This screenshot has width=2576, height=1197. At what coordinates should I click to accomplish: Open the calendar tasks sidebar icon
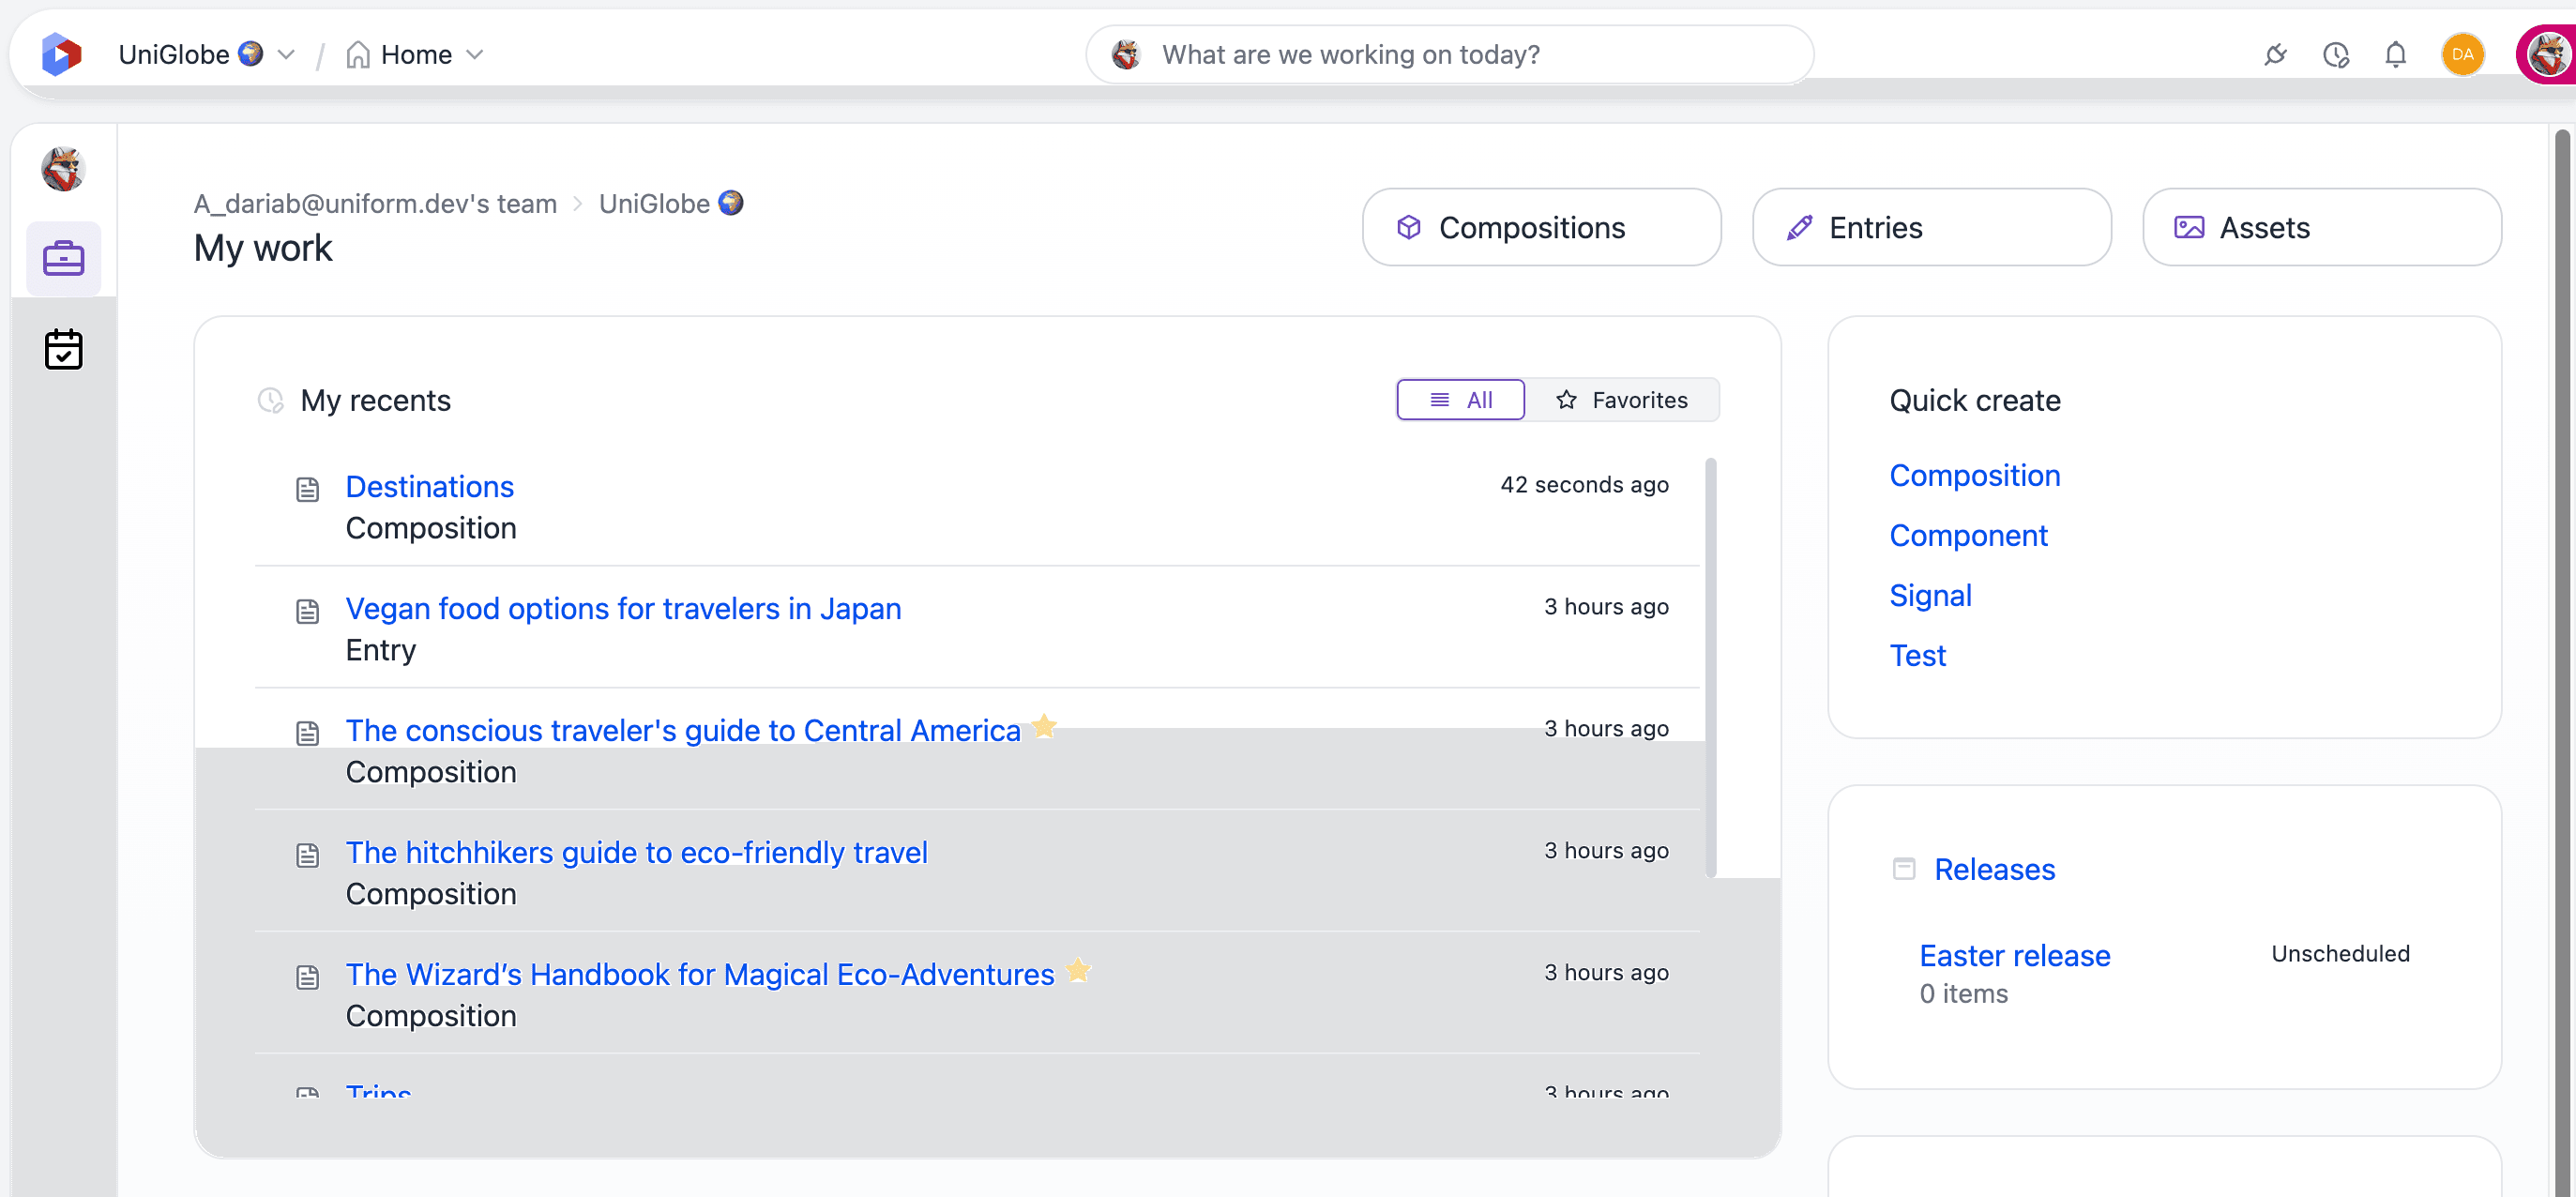63,349
